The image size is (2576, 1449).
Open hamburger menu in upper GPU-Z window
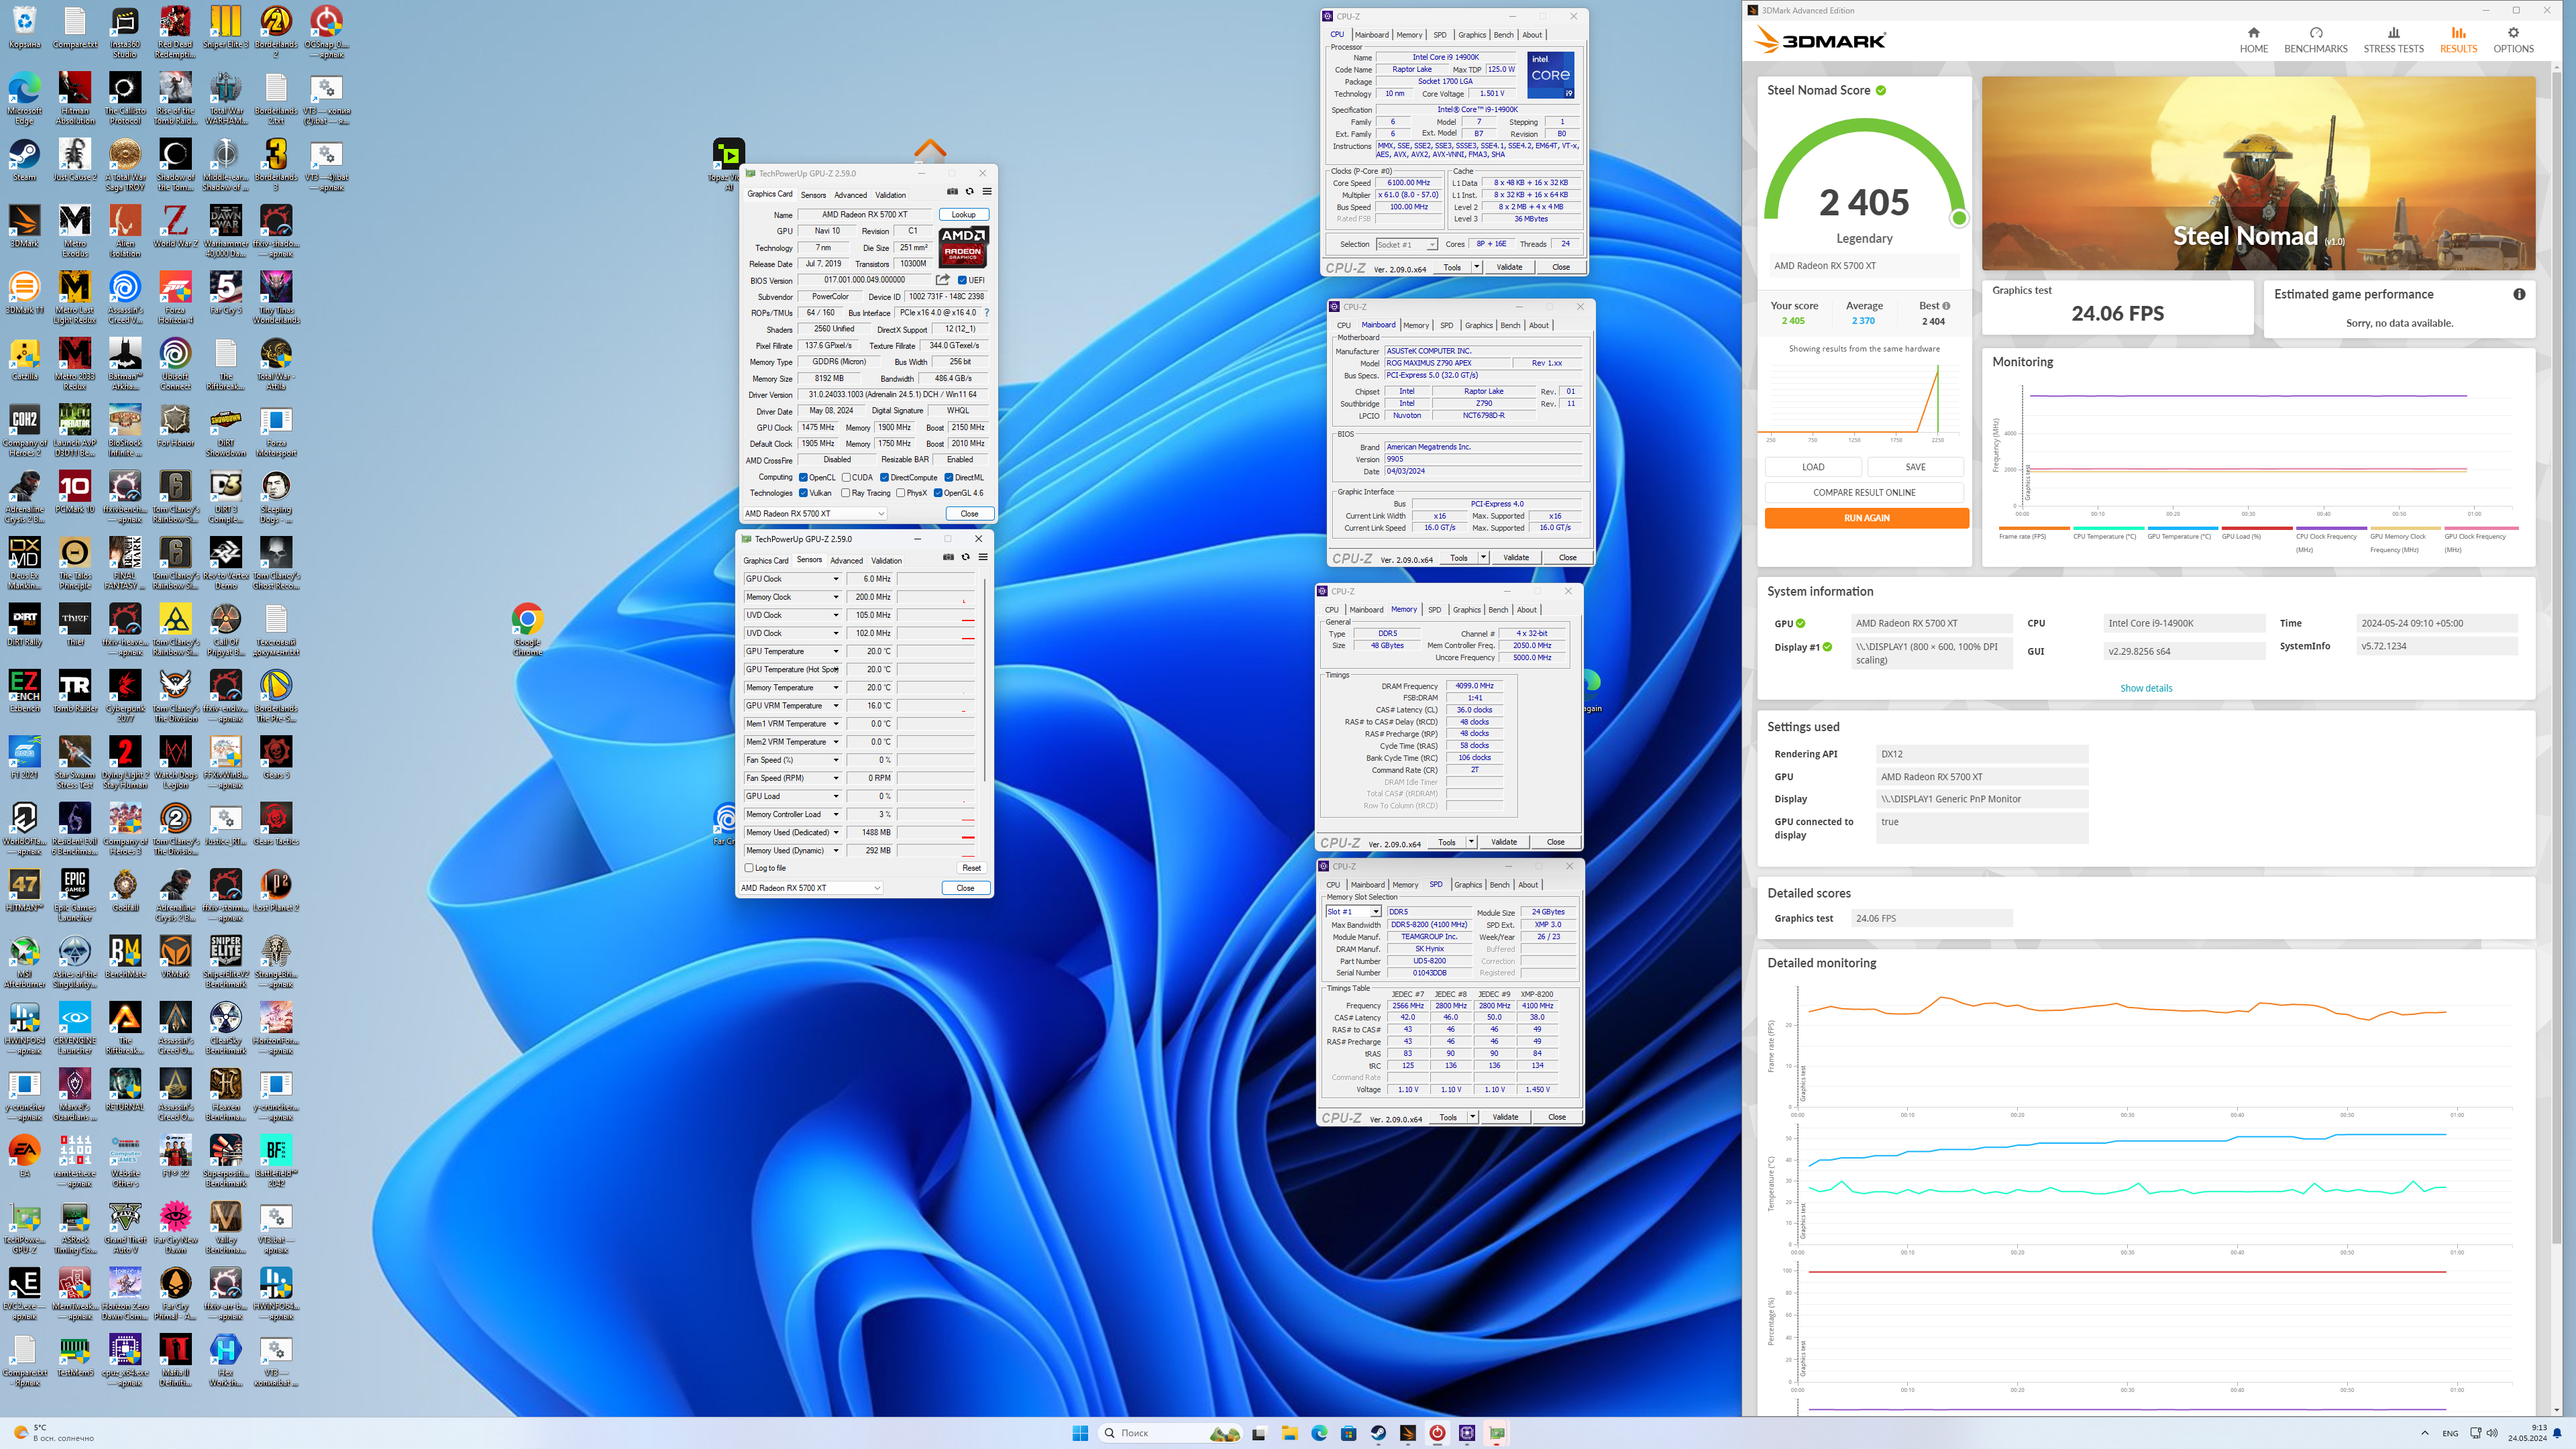[x=987, y=191]
